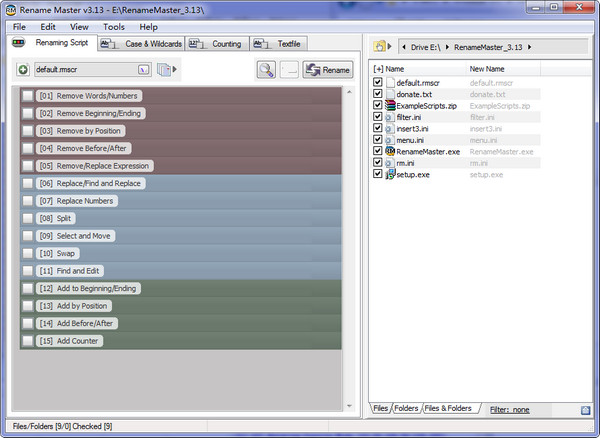Open the script files copy icon menu
This screenshot has width=600, height=438.
164,70
